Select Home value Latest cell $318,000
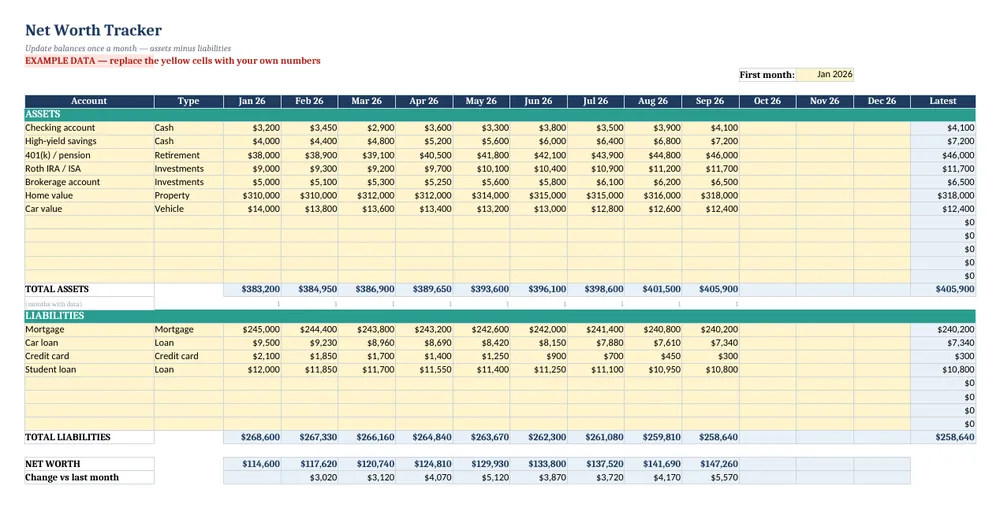The image size is (1000, 508). [x=943, y=196]
